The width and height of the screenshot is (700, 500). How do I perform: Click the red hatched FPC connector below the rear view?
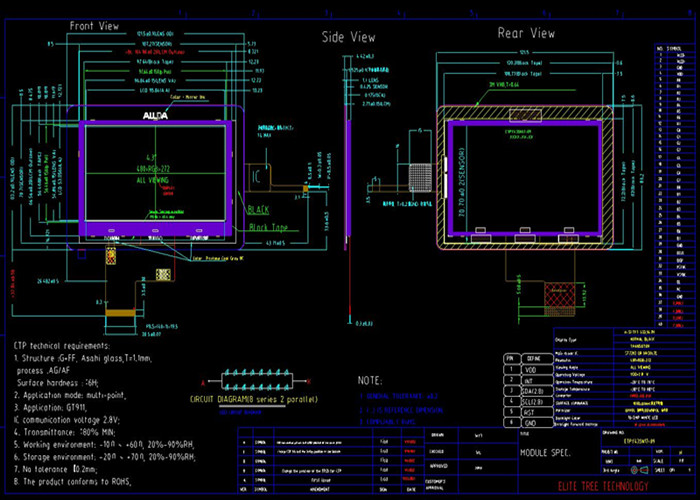[x=564, y=294]
